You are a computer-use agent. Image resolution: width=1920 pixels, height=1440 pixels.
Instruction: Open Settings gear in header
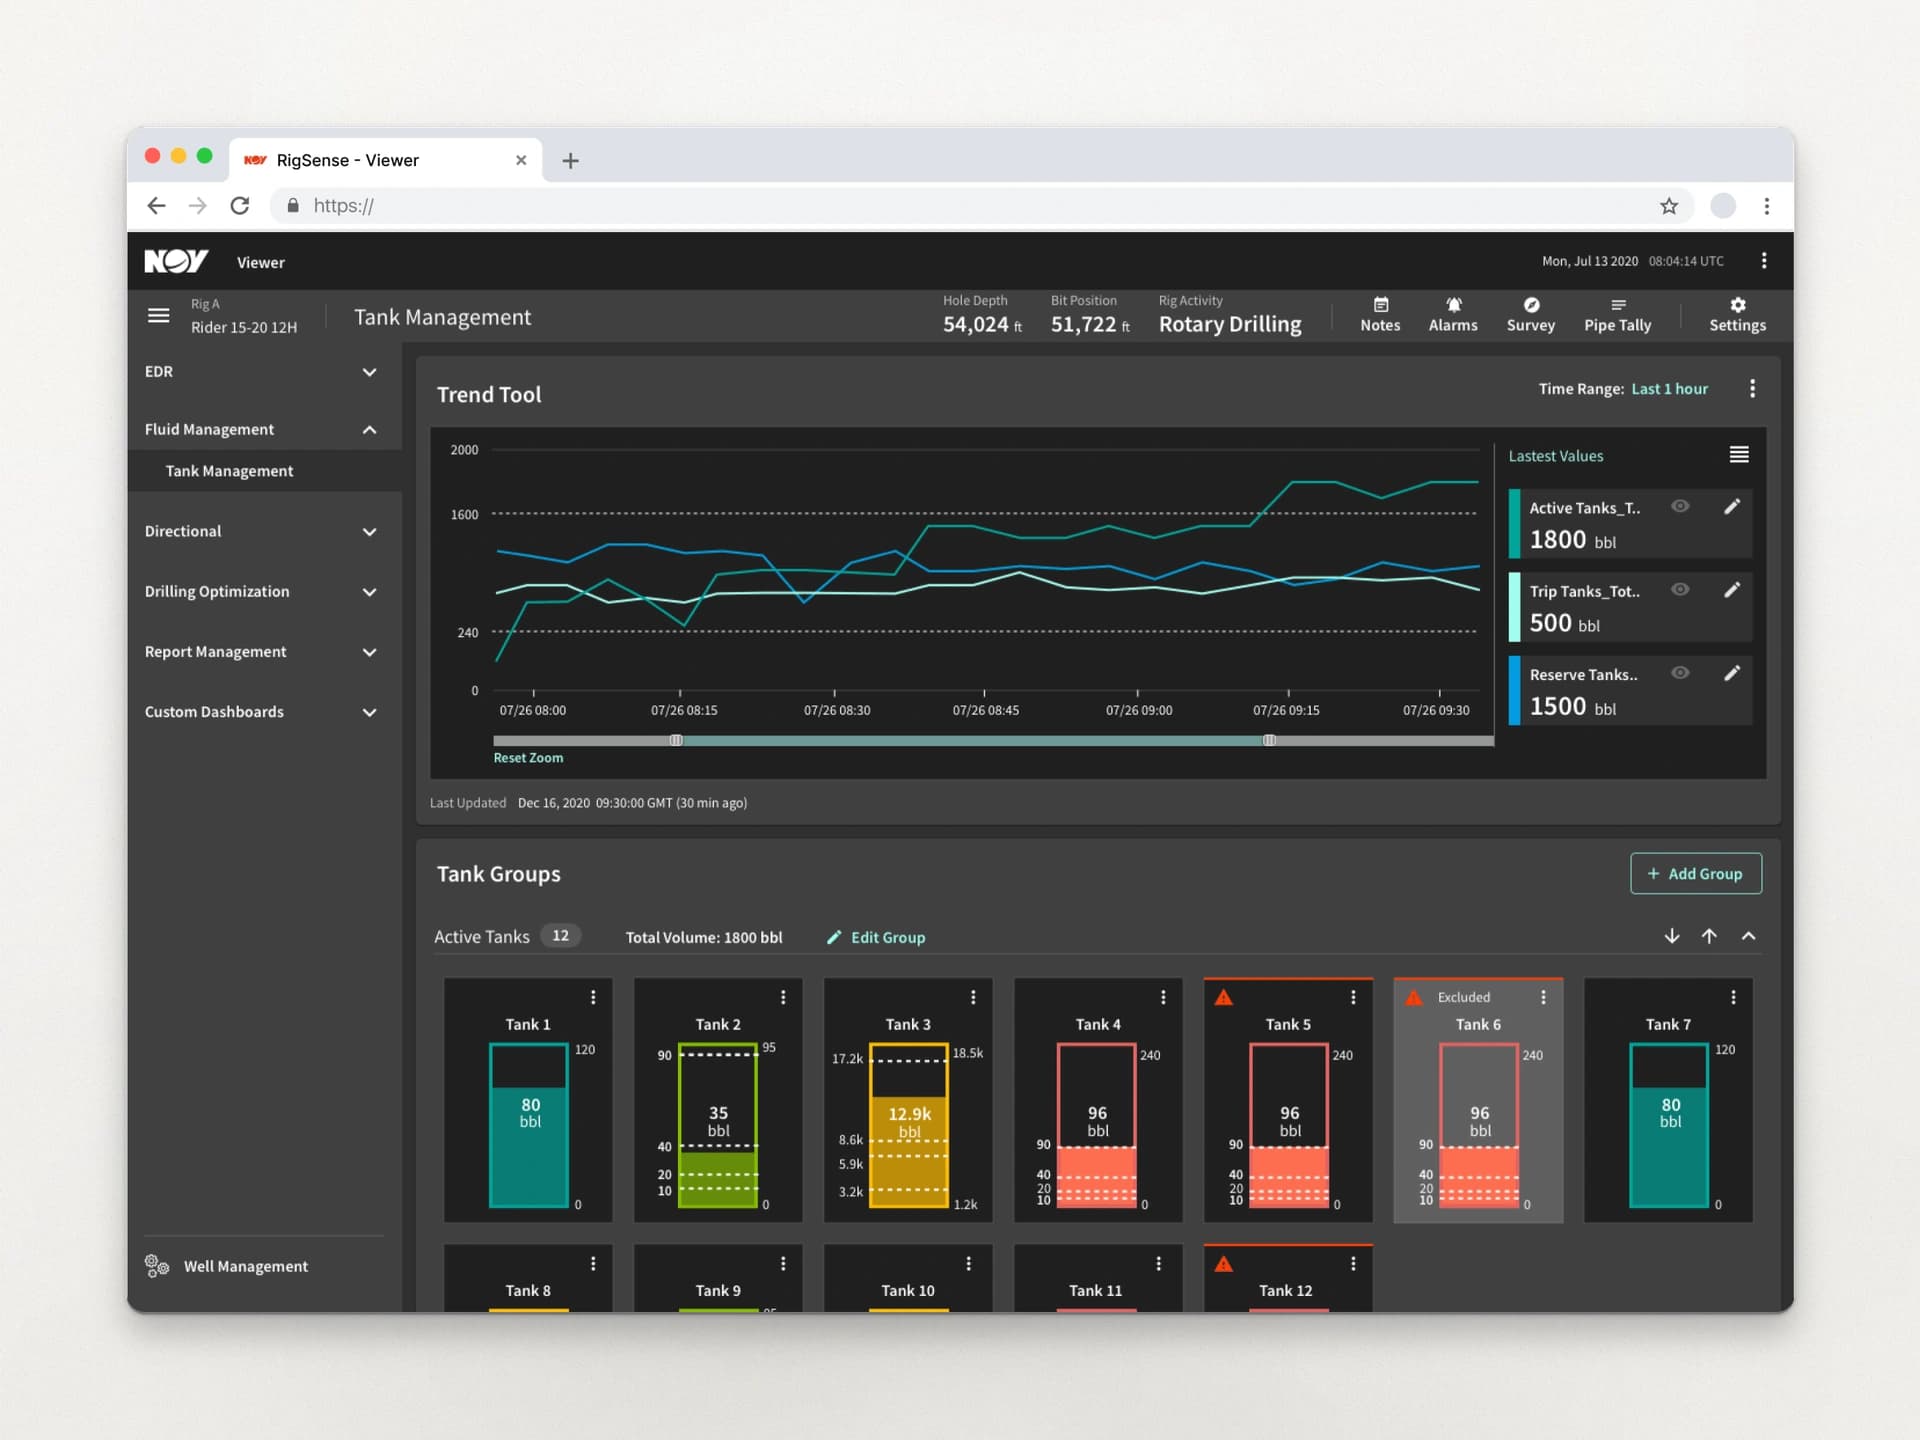1737,305
